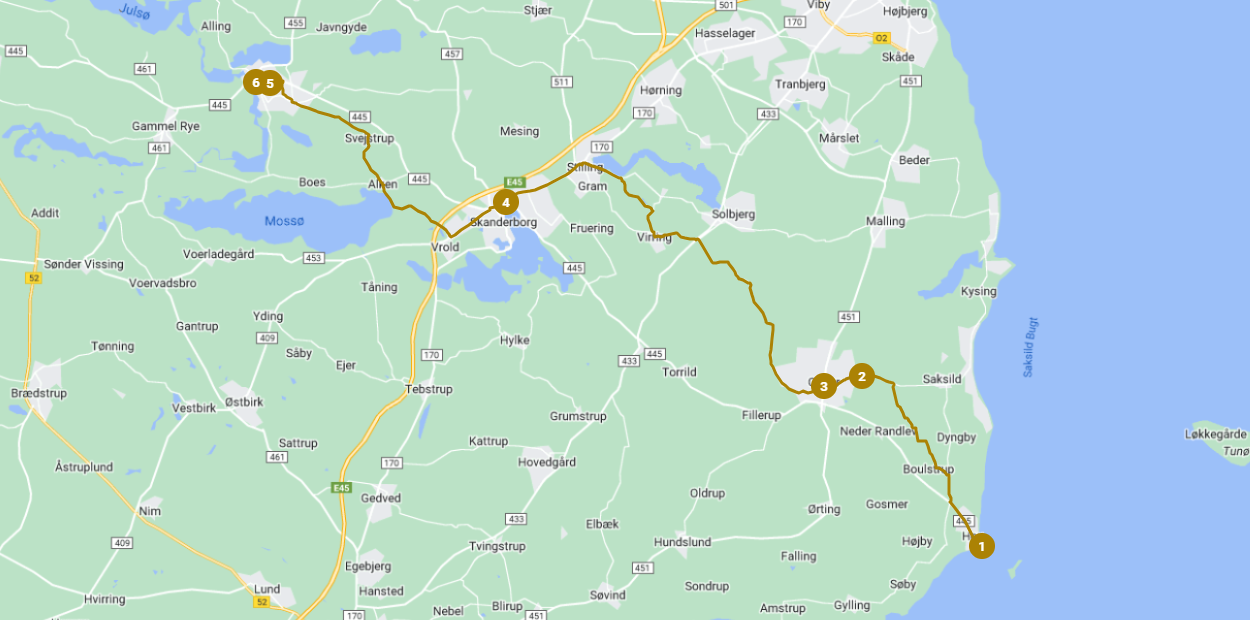1250x620 pixels.
Task: Select the Brædstrup town label
Action: (38, 393)
